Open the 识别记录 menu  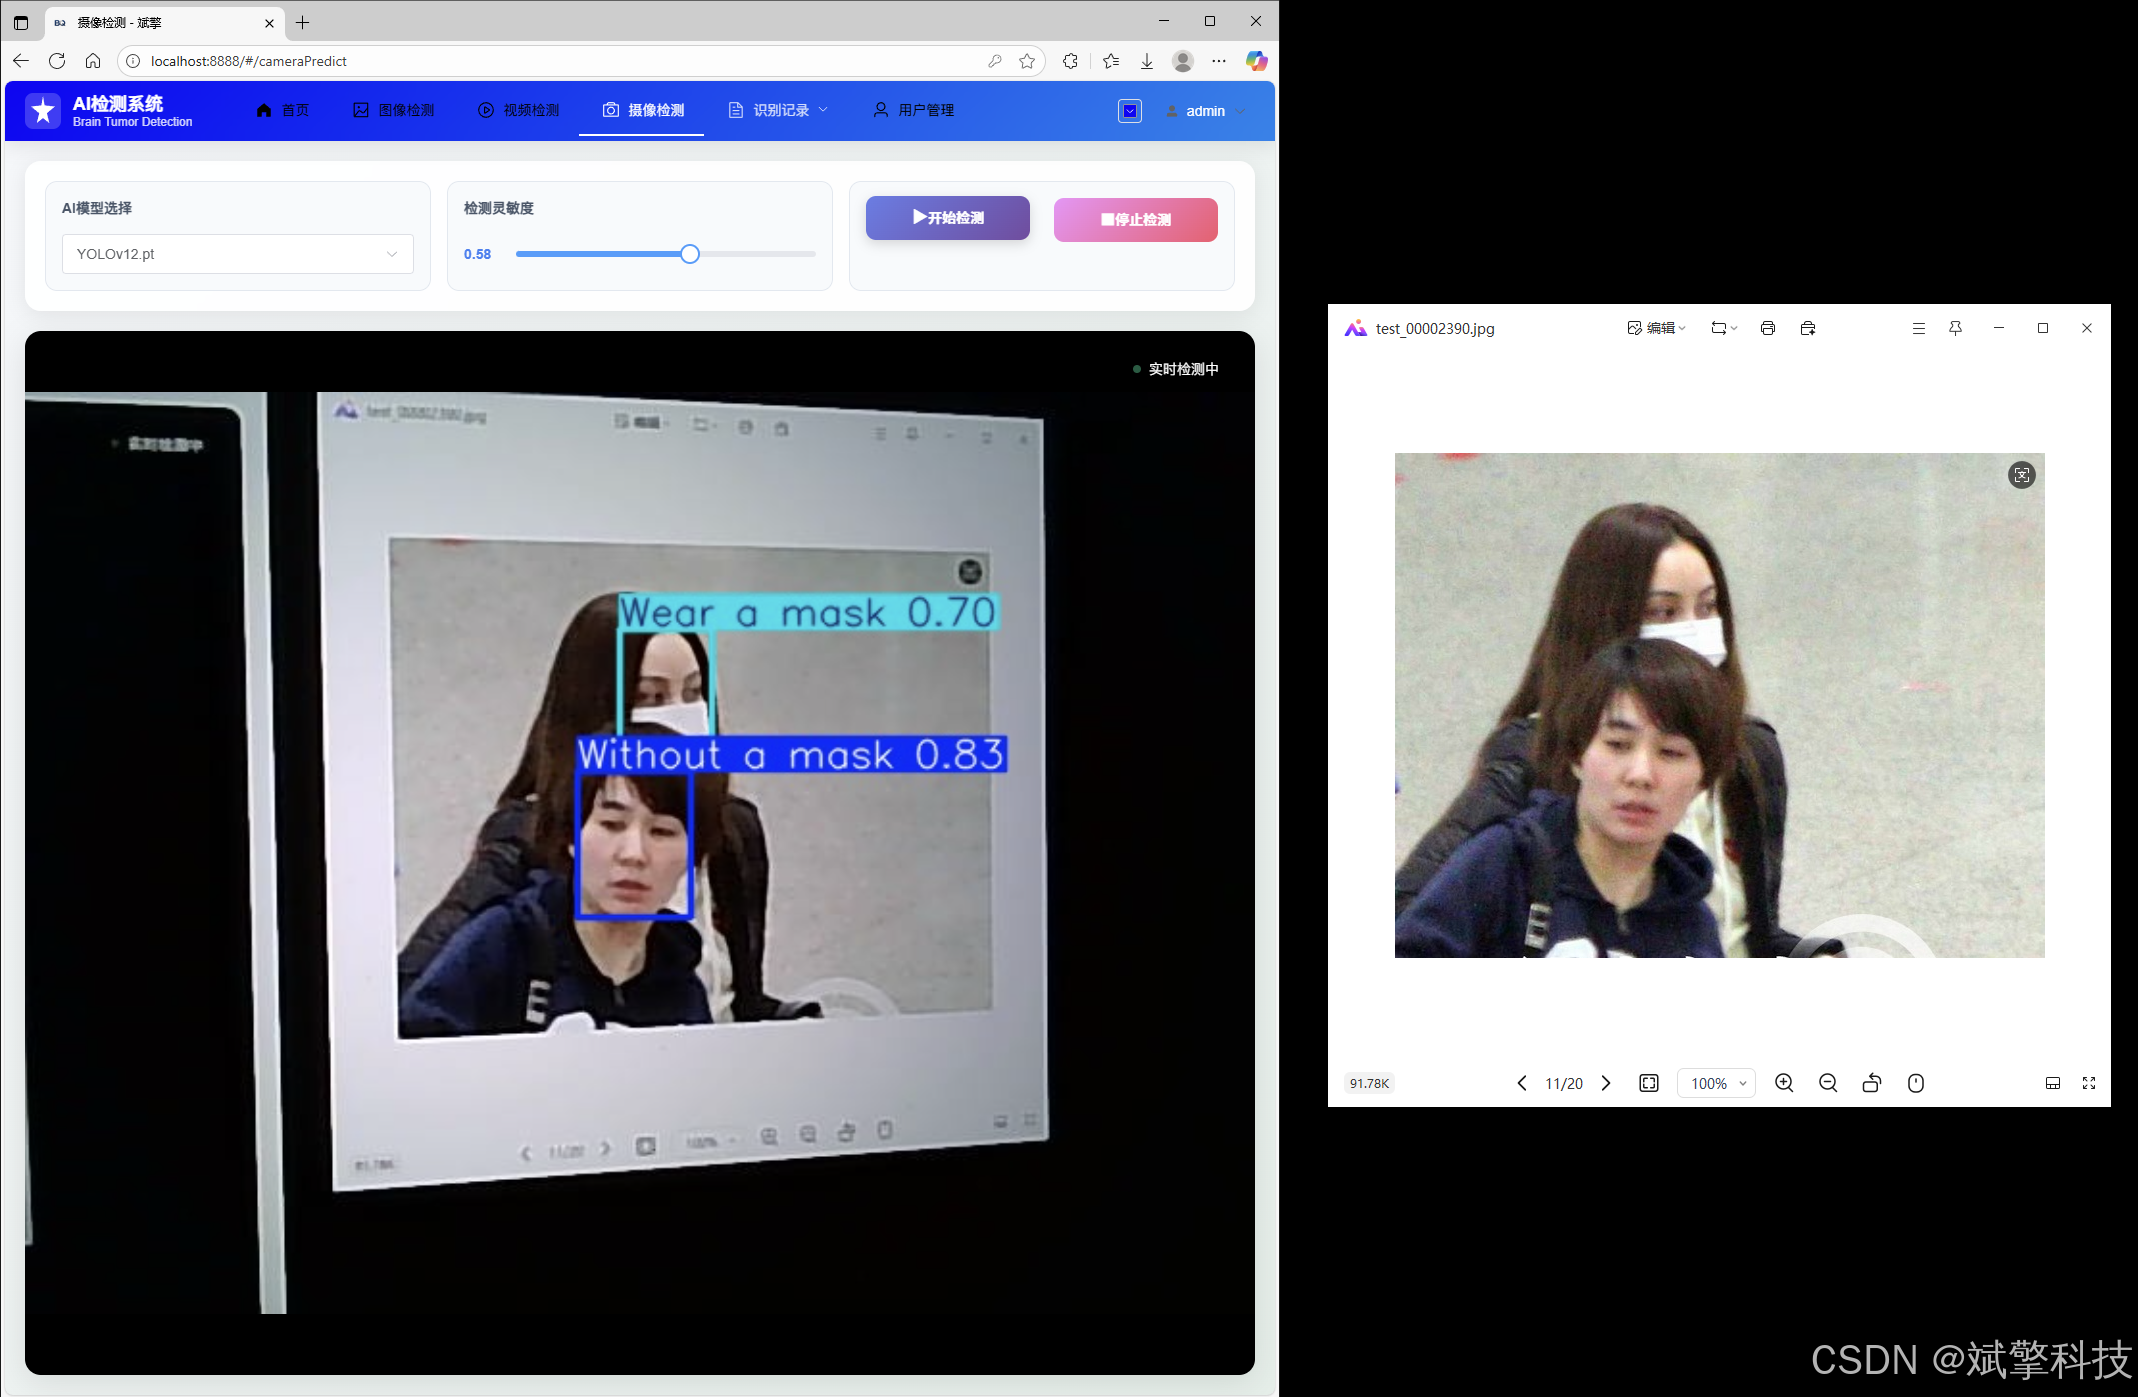pos(780,110)
